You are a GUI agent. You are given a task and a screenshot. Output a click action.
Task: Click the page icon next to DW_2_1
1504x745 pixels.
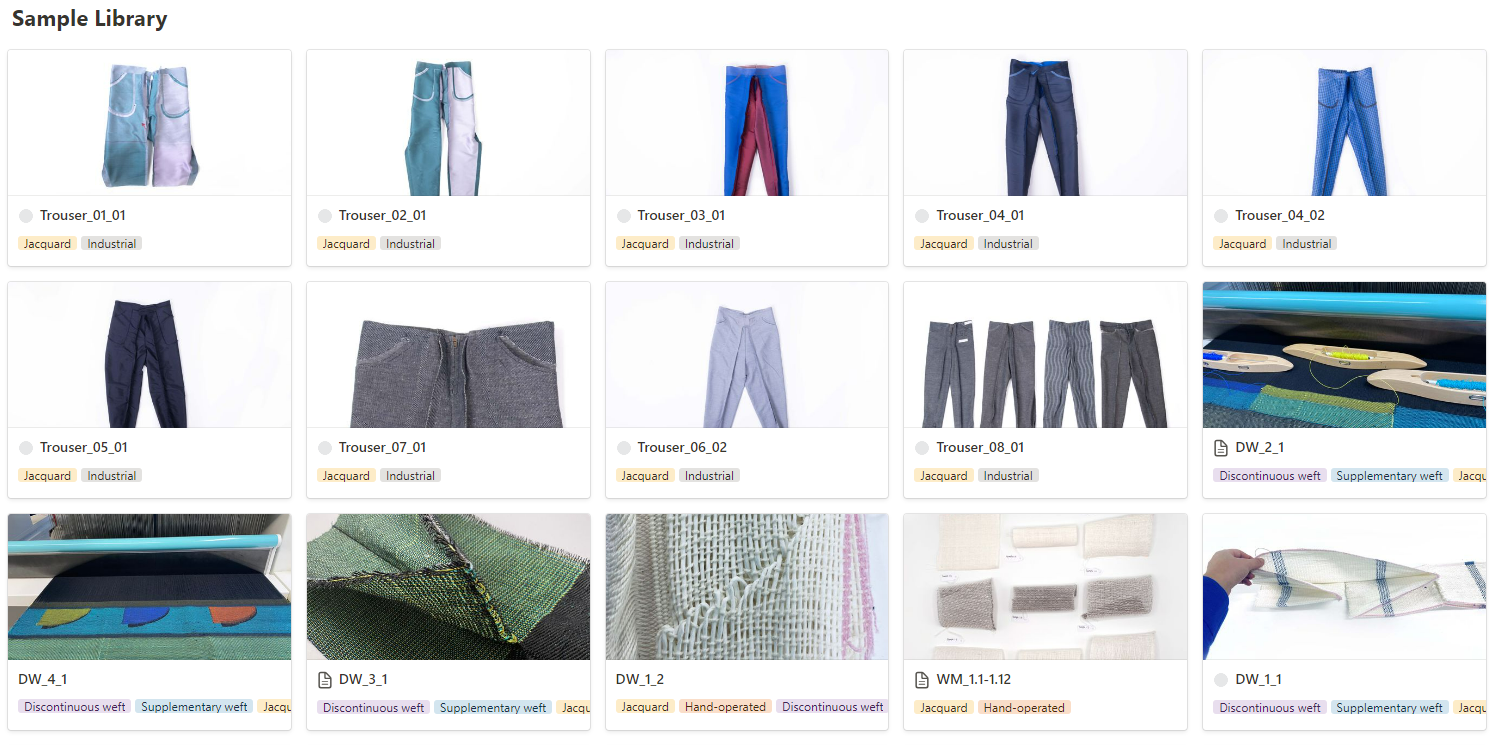1220,448
